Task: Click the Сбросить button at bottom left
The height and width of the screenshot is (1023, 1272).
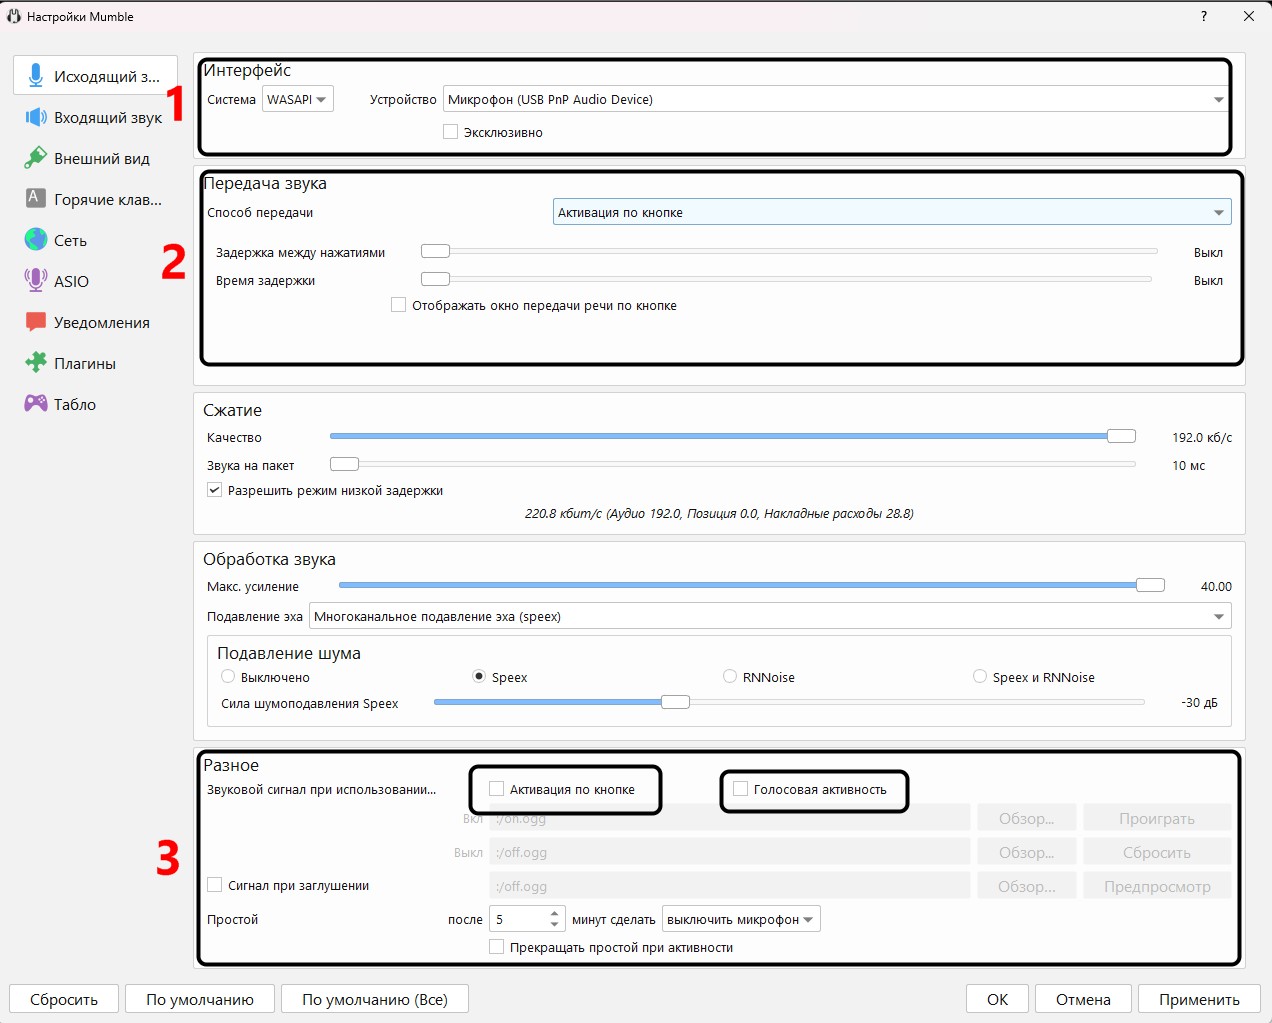Action: (x=64, y=999)
